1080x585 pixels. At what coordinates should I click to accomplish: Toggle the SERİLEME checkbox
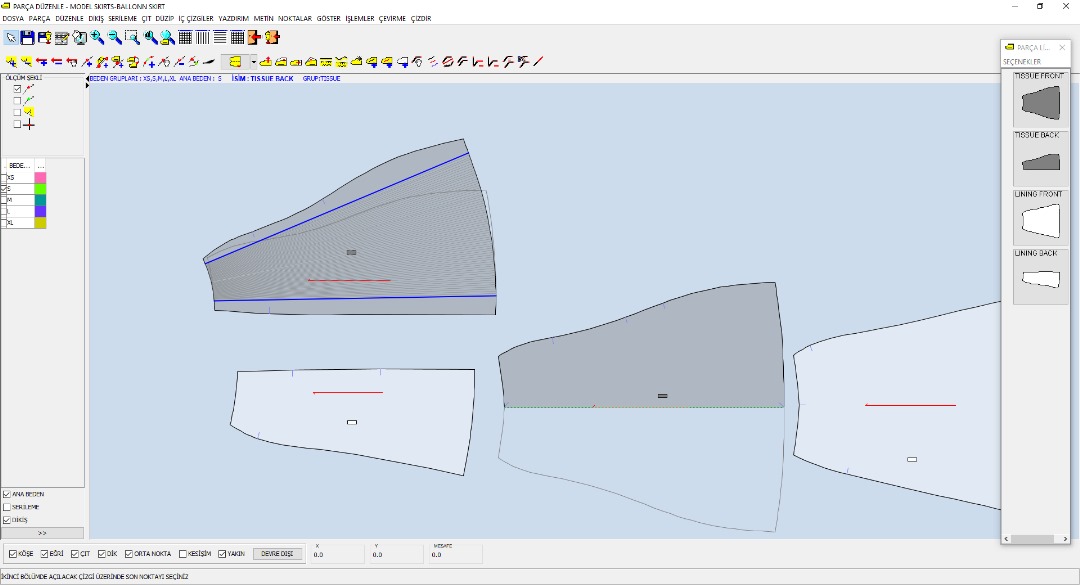(8, 507)
